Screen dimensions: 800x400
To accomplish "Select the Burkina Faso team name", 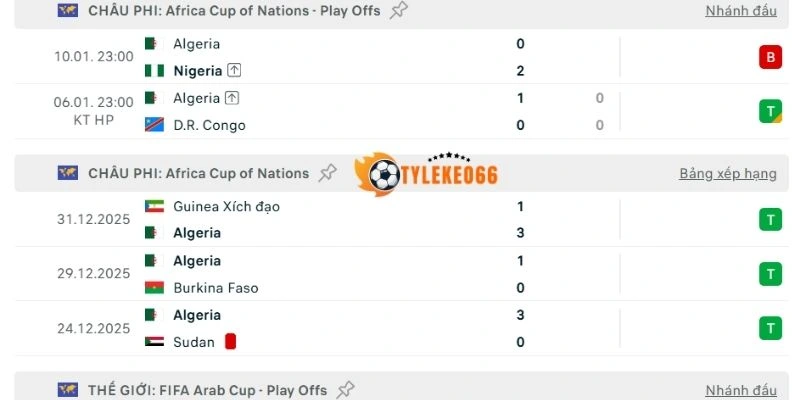I will [x=215, y=288].
